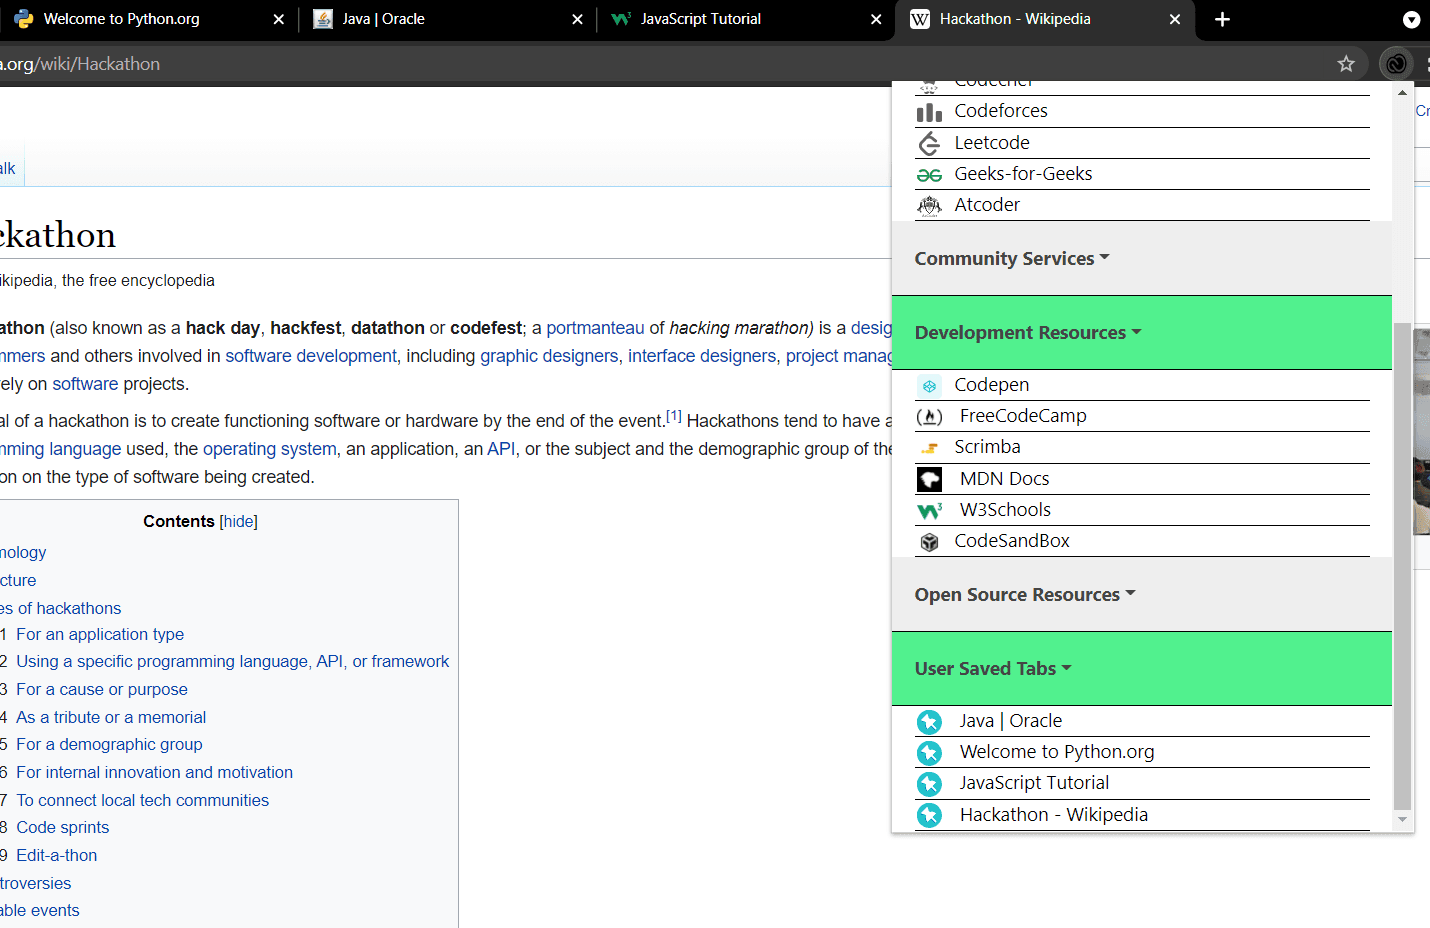This screenshot has height=928, width=1430.
Task: Open MDN Docs from Development Resources
Action: pyautogui.click(x=1004, y=479)
